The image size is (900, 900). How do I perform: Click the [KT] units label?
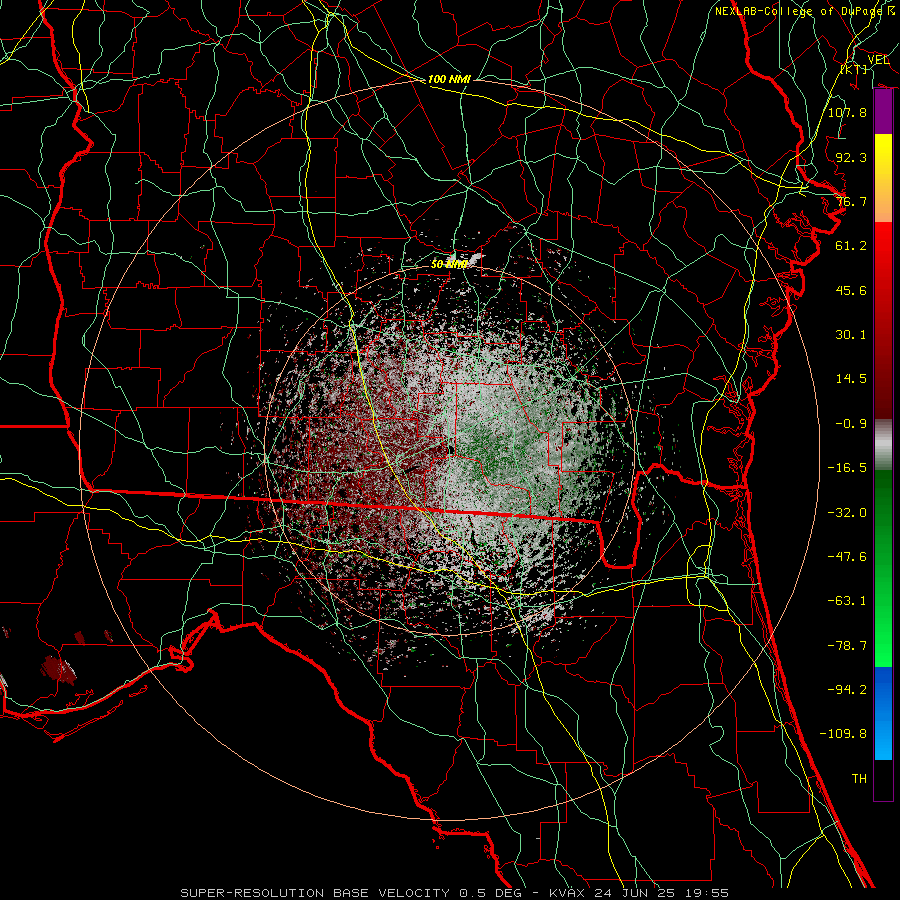click(854, 69)
